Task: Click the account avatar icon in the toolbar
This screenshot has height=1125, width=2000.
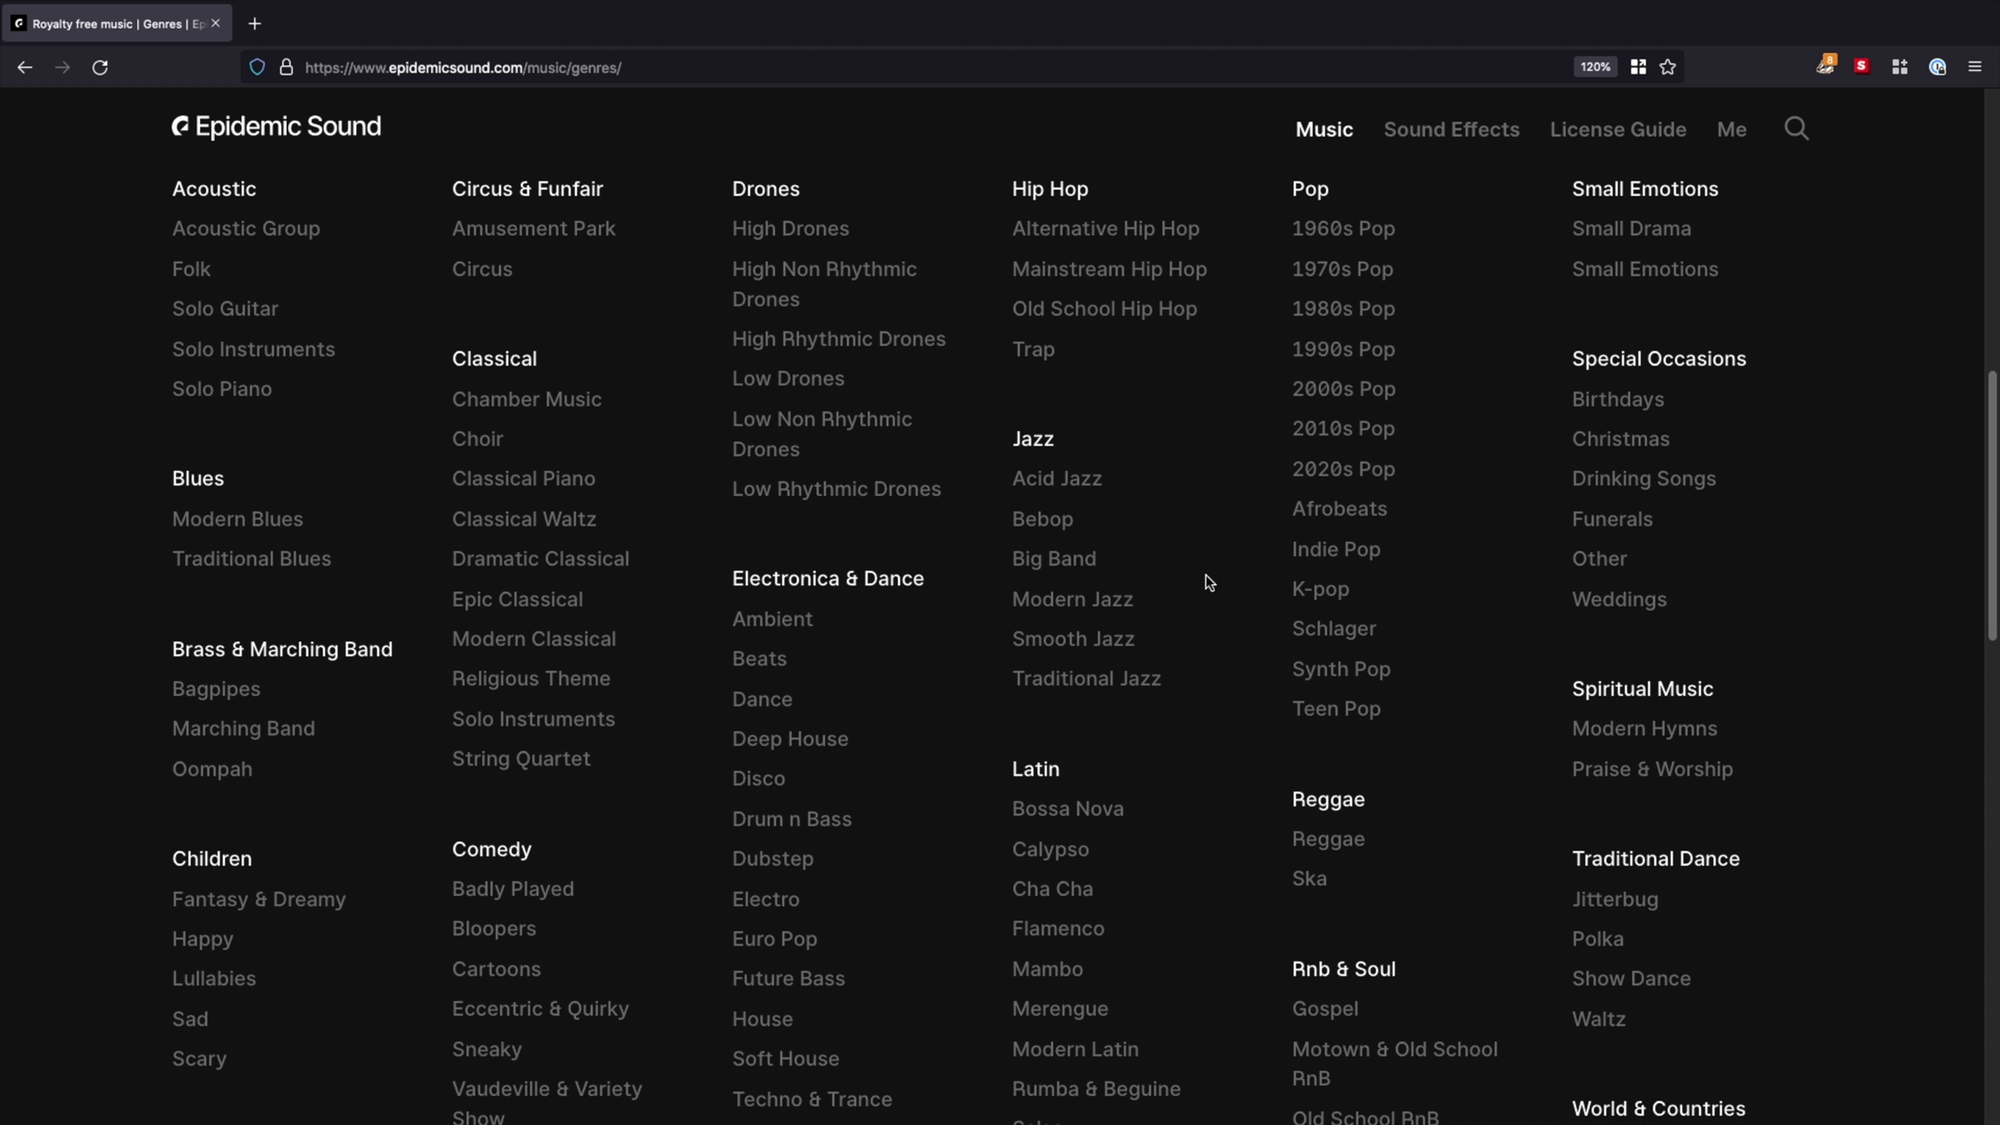Action: (x=1937, y=67)
